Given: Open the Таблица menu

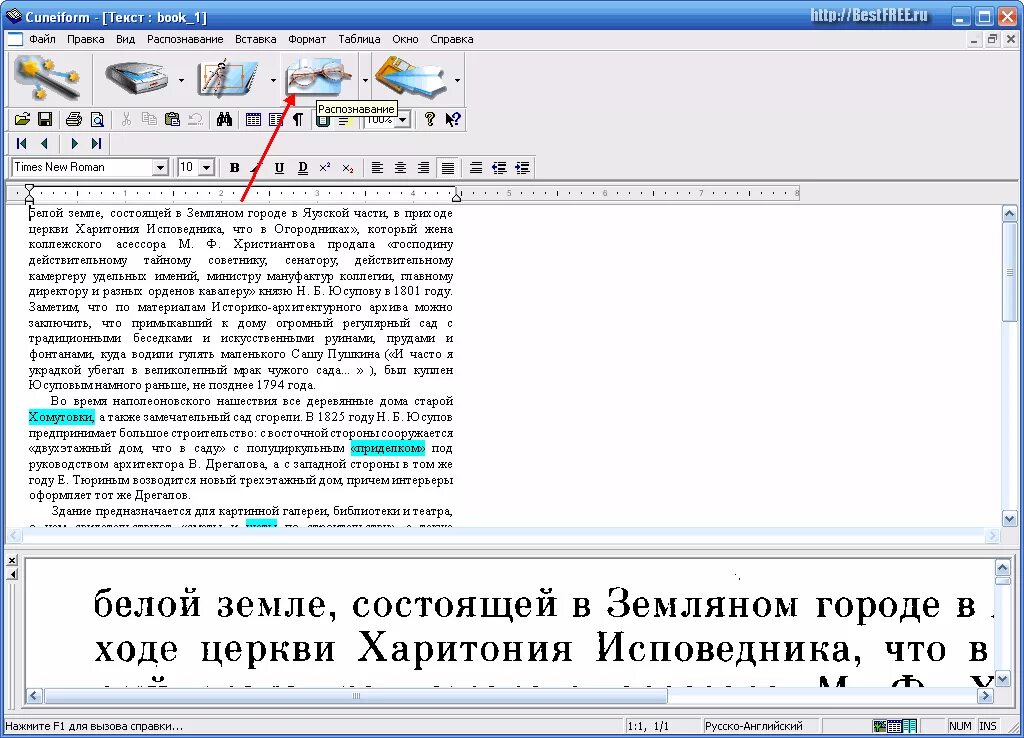Looking at the screenshot, I should [359, 39].
